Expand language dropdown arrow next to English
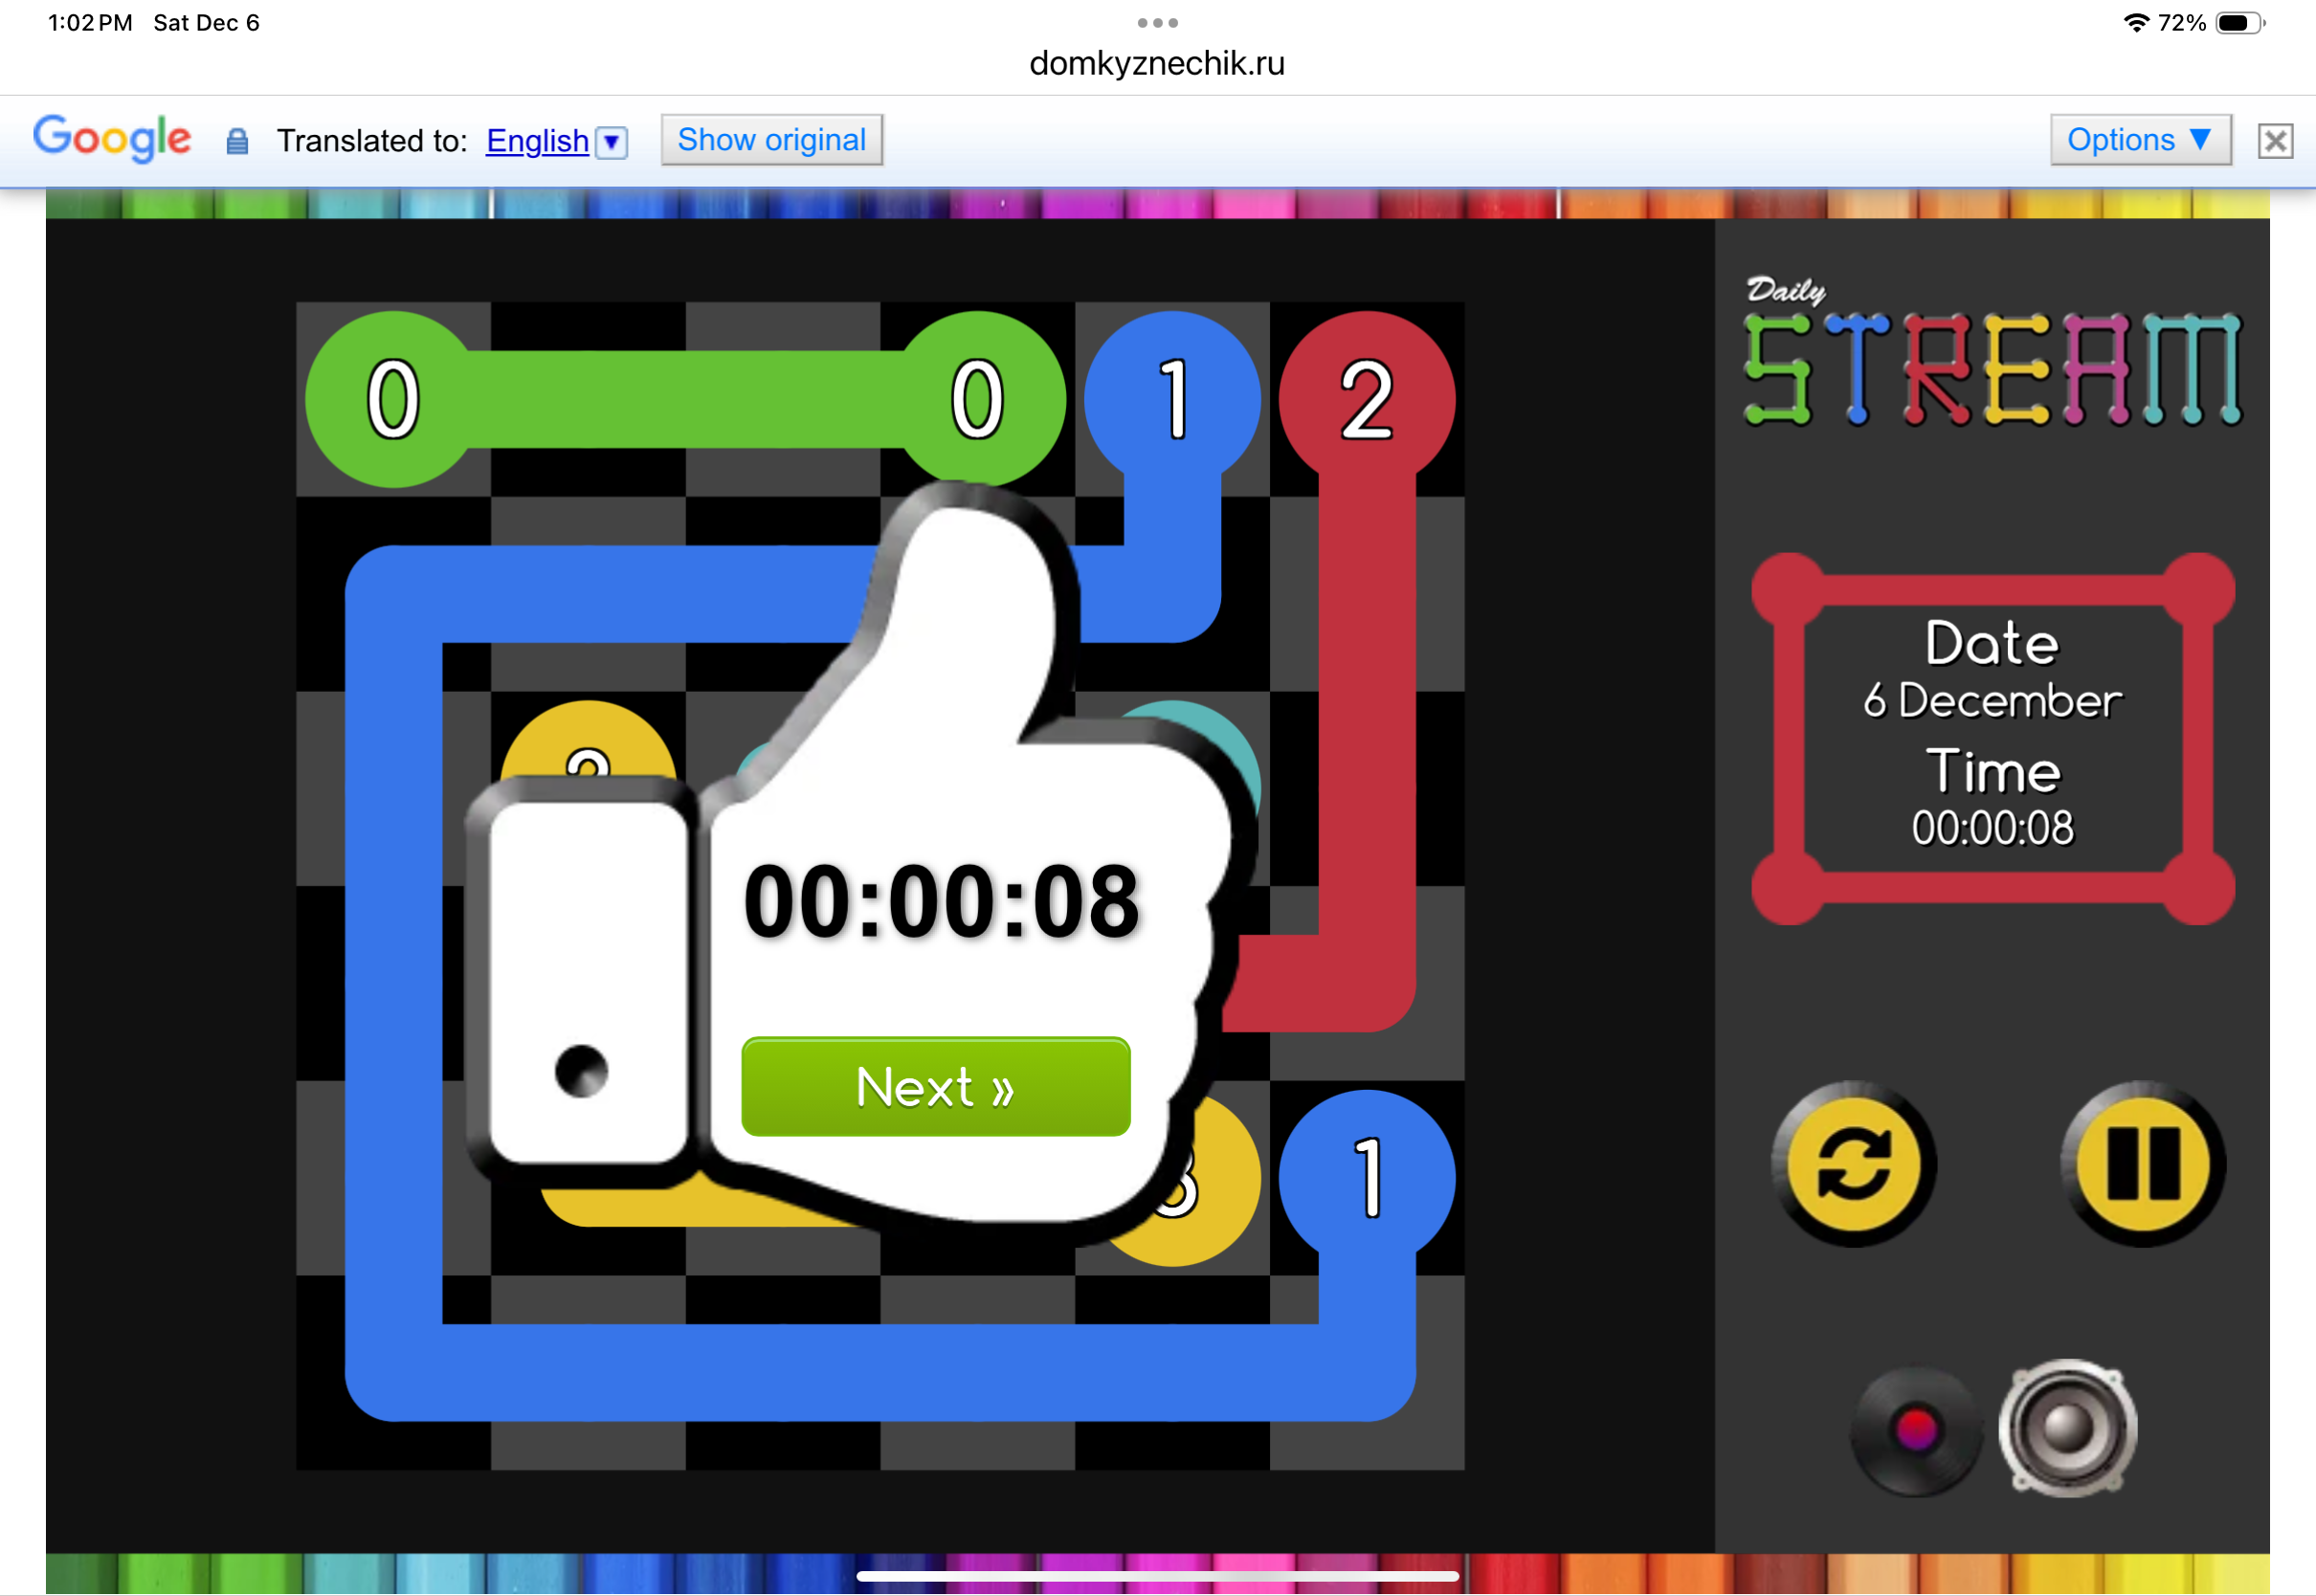Image resolution: width=2316 pixels, height=1596 pixels. click(x=612, y=142)
